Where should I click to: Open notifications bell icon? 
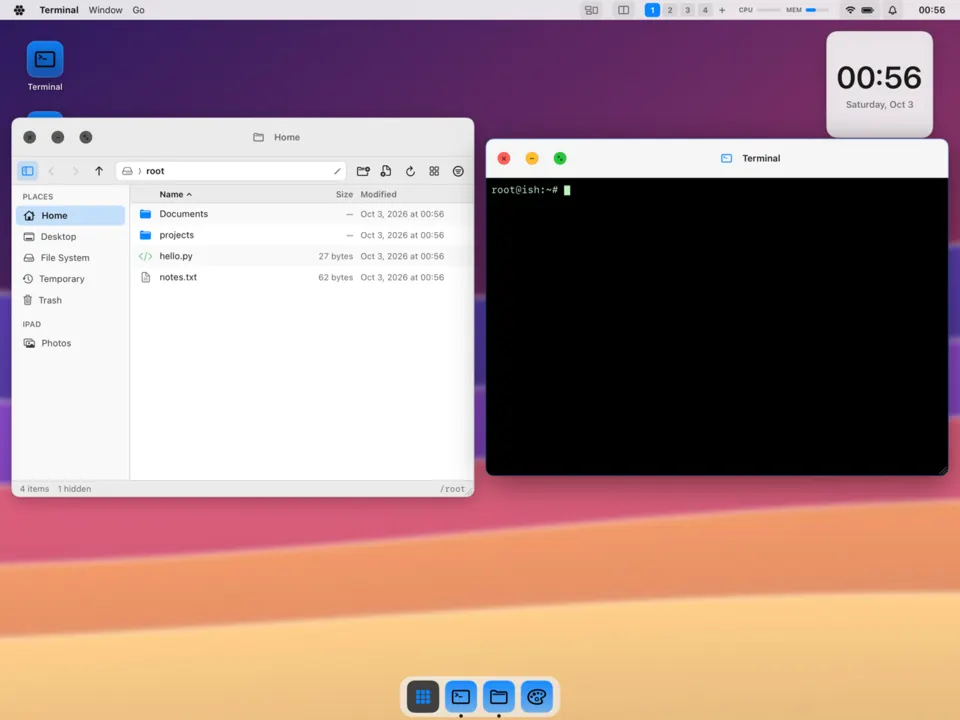893,10
